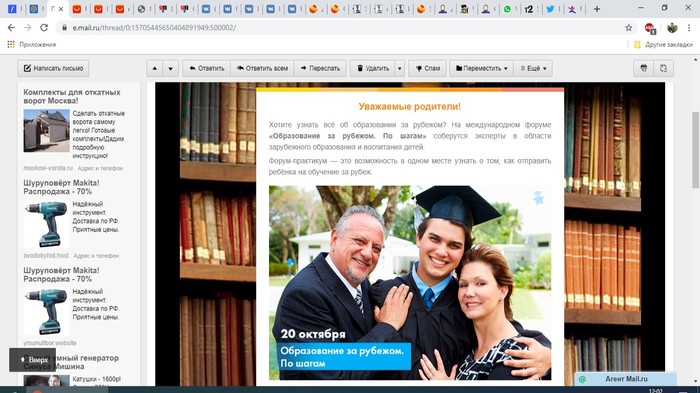Go to next email with down arrow

171,68
